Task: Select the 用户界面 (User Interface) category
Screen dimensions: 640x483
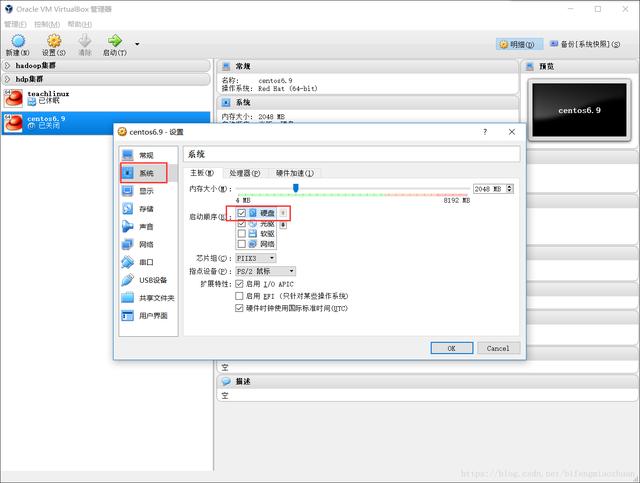Action: pyautogui.click(x=149, y=316)
